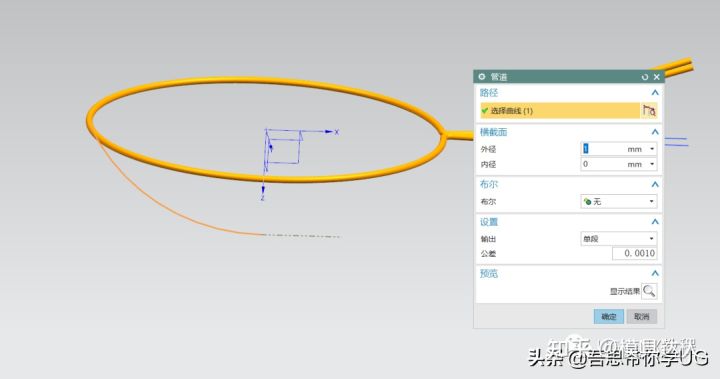
Task: Click the blue Z axis arrow of the coordinate system
Action: pyautogui.click(x=263, y=190)
